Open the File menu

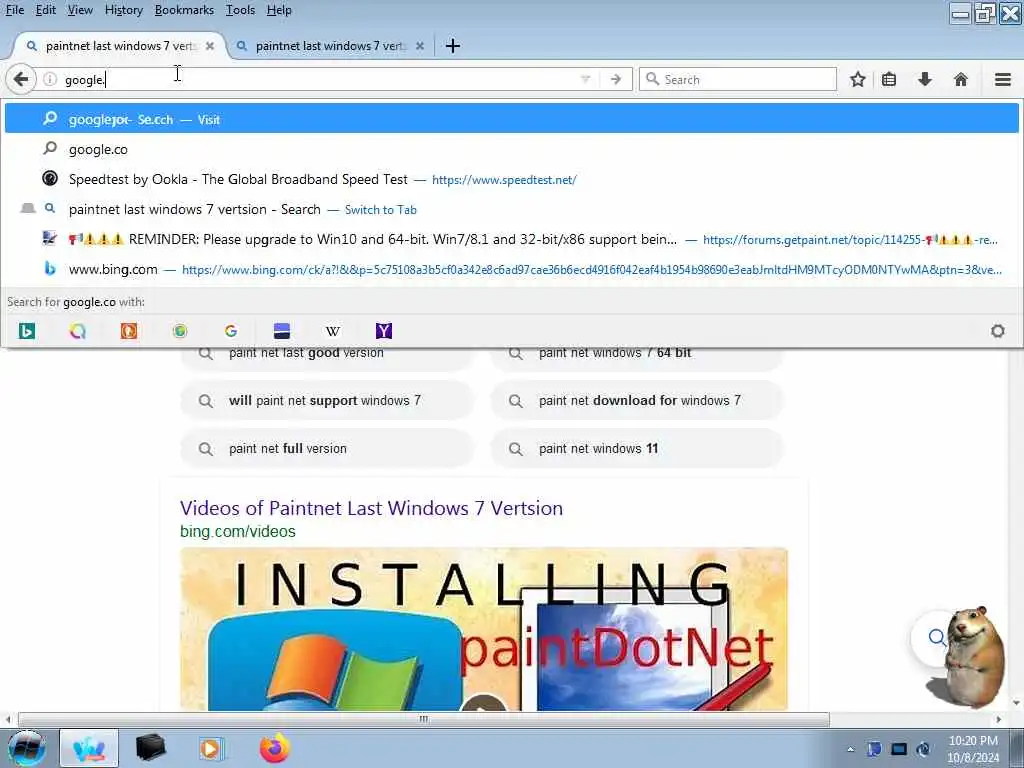(14, 10)
